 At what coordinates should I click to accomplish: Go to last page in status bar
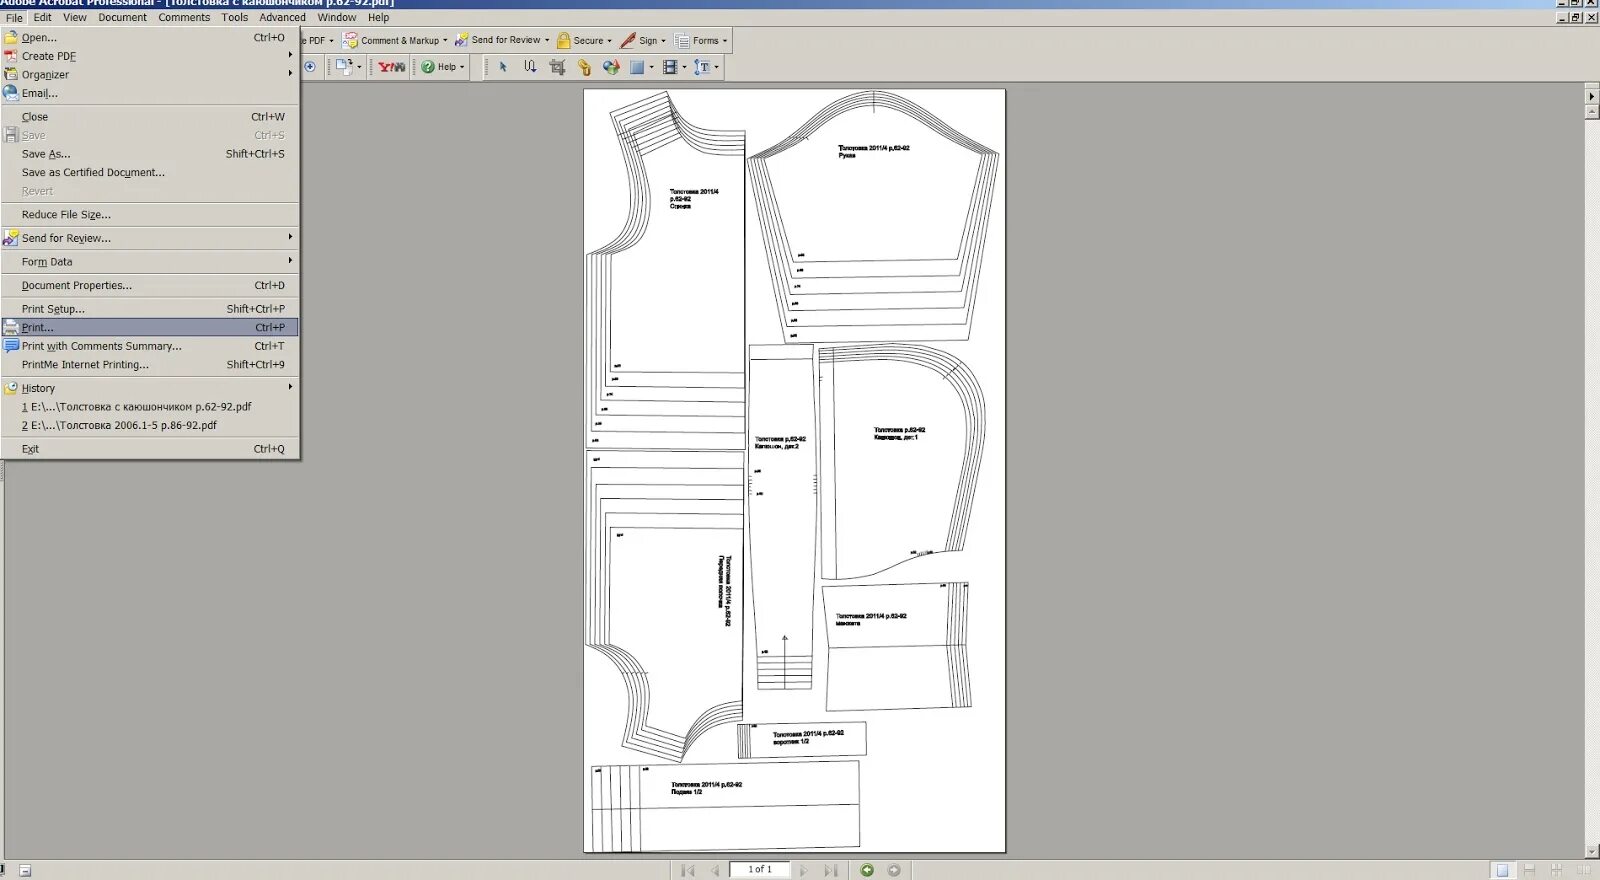tap(830, 870)
